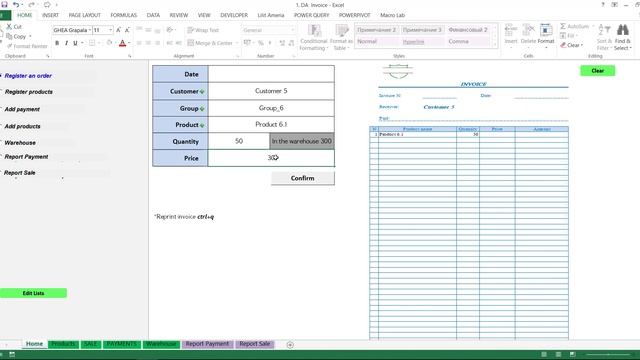Apply the Hyperlink cell style
This screenshot has width=640, height=360.
point(422,42)
